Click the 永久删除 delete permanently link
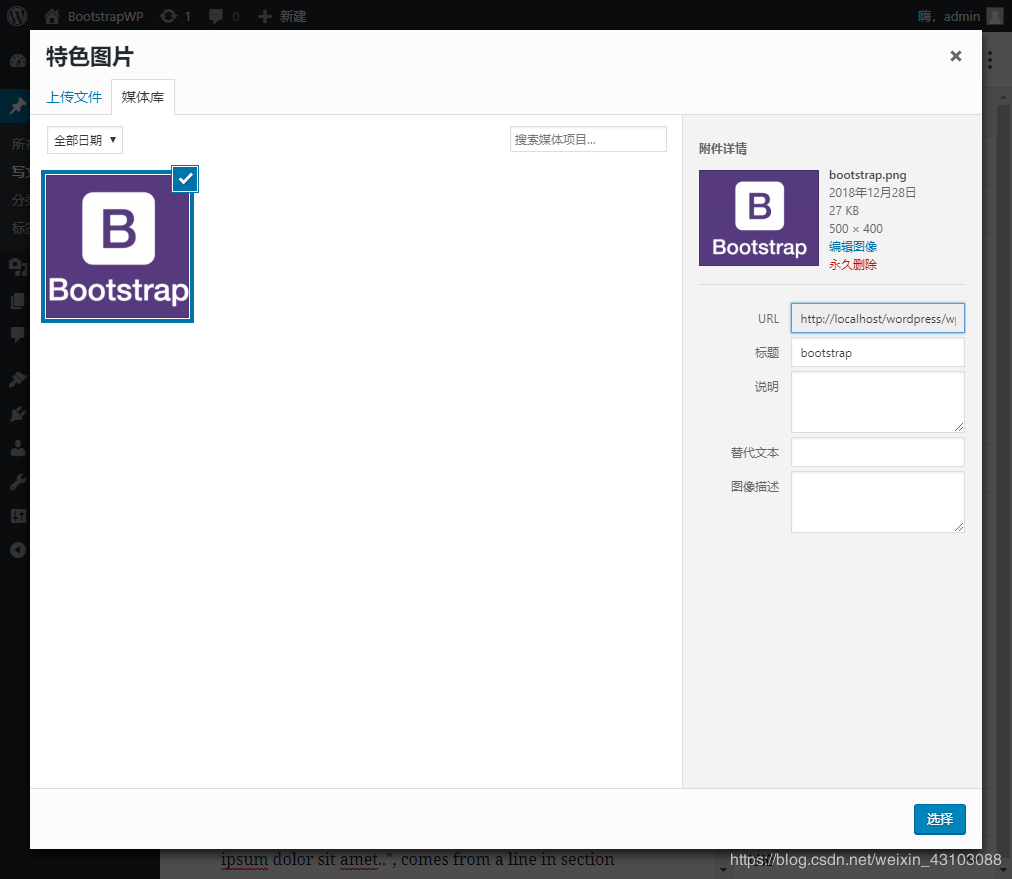The height and width of the screenshot is (879, 1012). pyautogui.click(x=853, y=265)
